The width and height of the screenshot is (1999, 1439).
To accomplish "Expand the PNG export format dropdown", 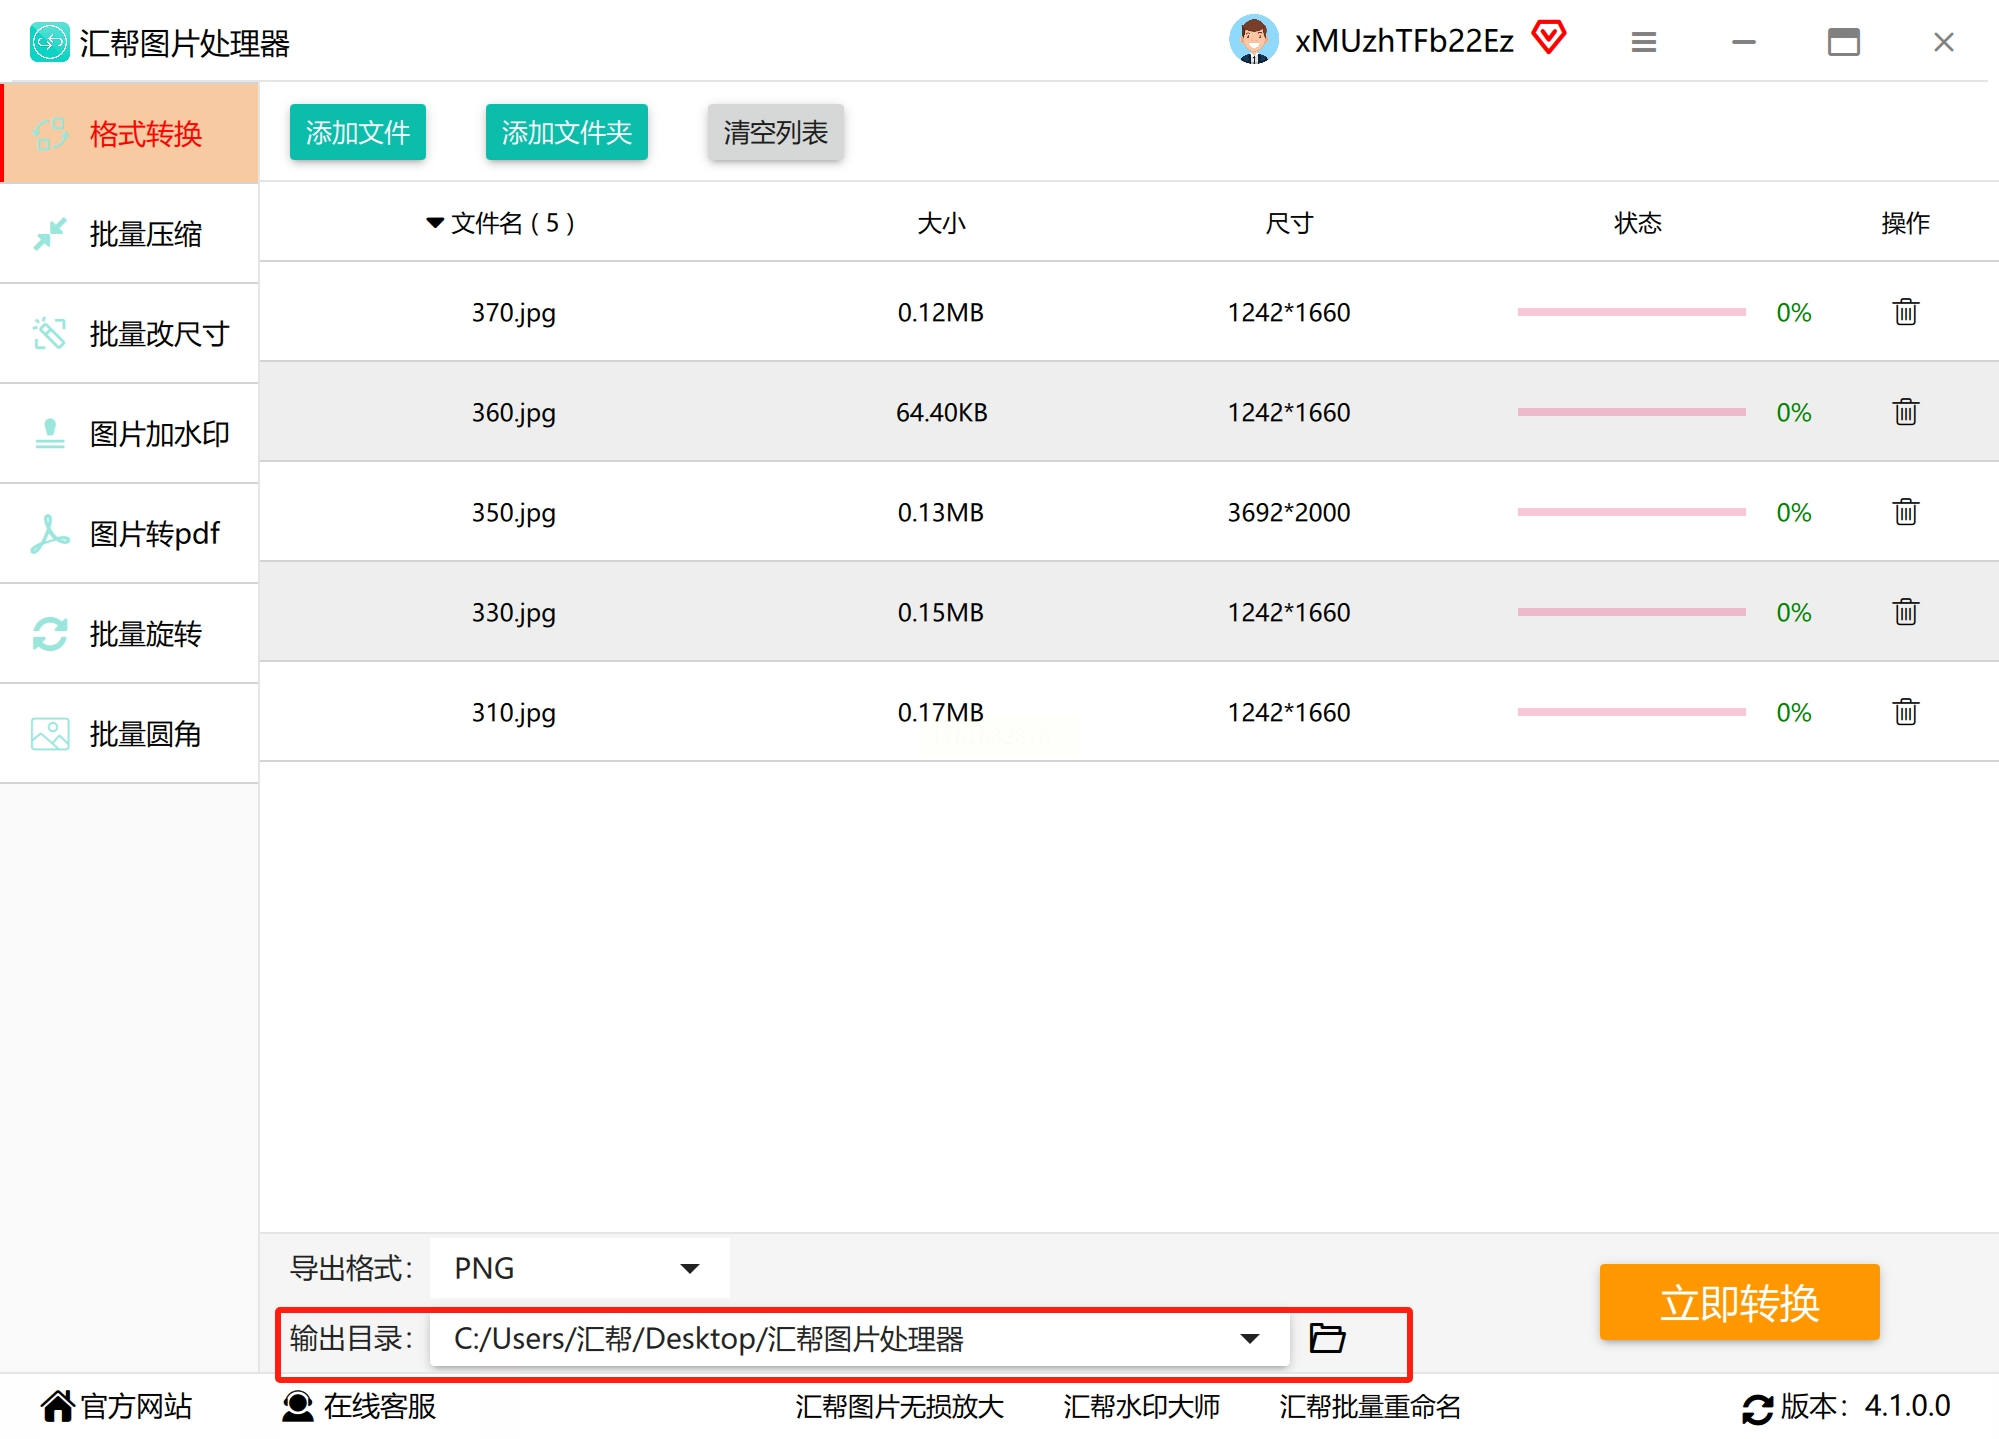I will pyautogui.click(x=689, y=1268).
